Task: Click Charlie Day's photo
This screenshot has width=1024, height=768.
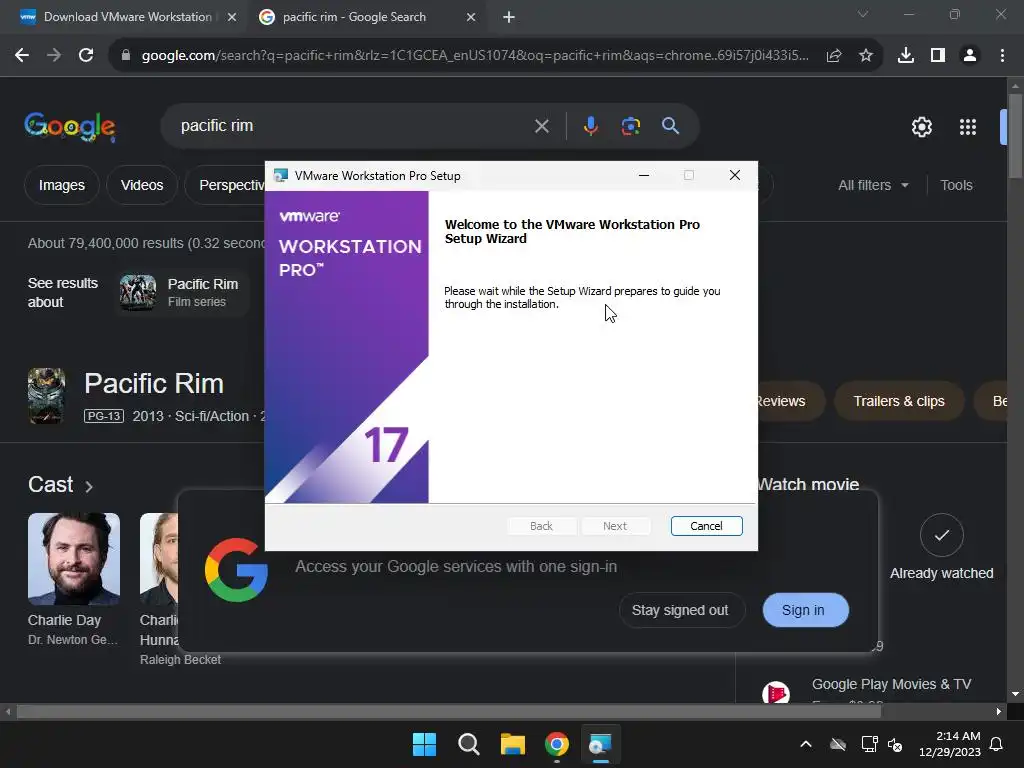Action: click(74, 559)
